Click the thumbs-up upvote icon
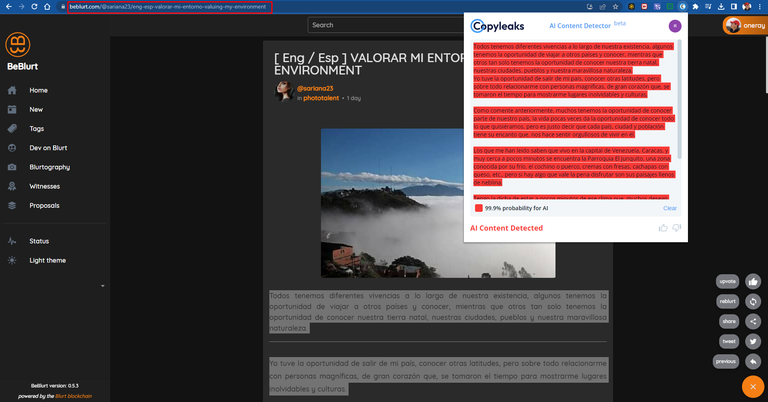 tap(753, 281)
